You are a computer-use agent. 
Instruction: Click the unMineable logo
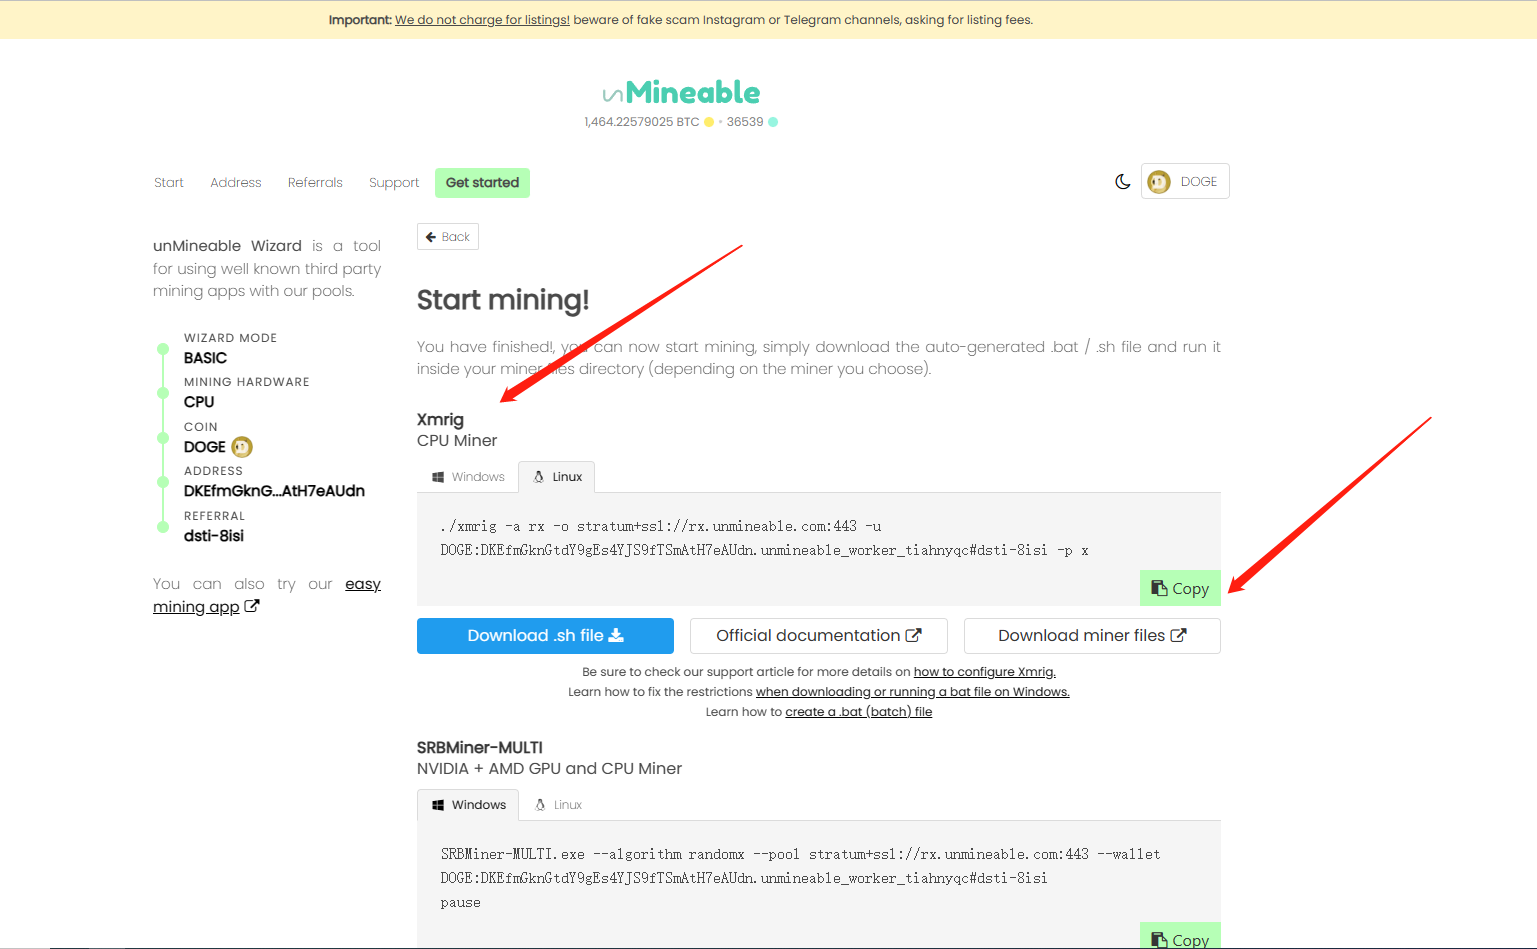tap(681, 93)
